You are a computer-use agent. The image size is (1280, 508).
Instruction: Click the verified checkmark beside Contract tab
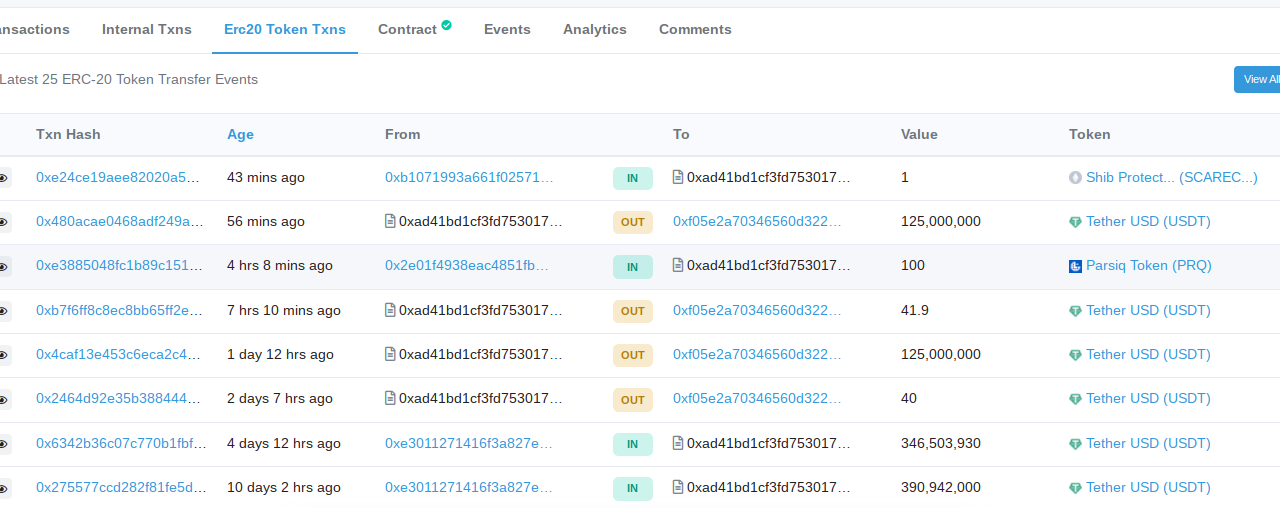click(446, 25)
